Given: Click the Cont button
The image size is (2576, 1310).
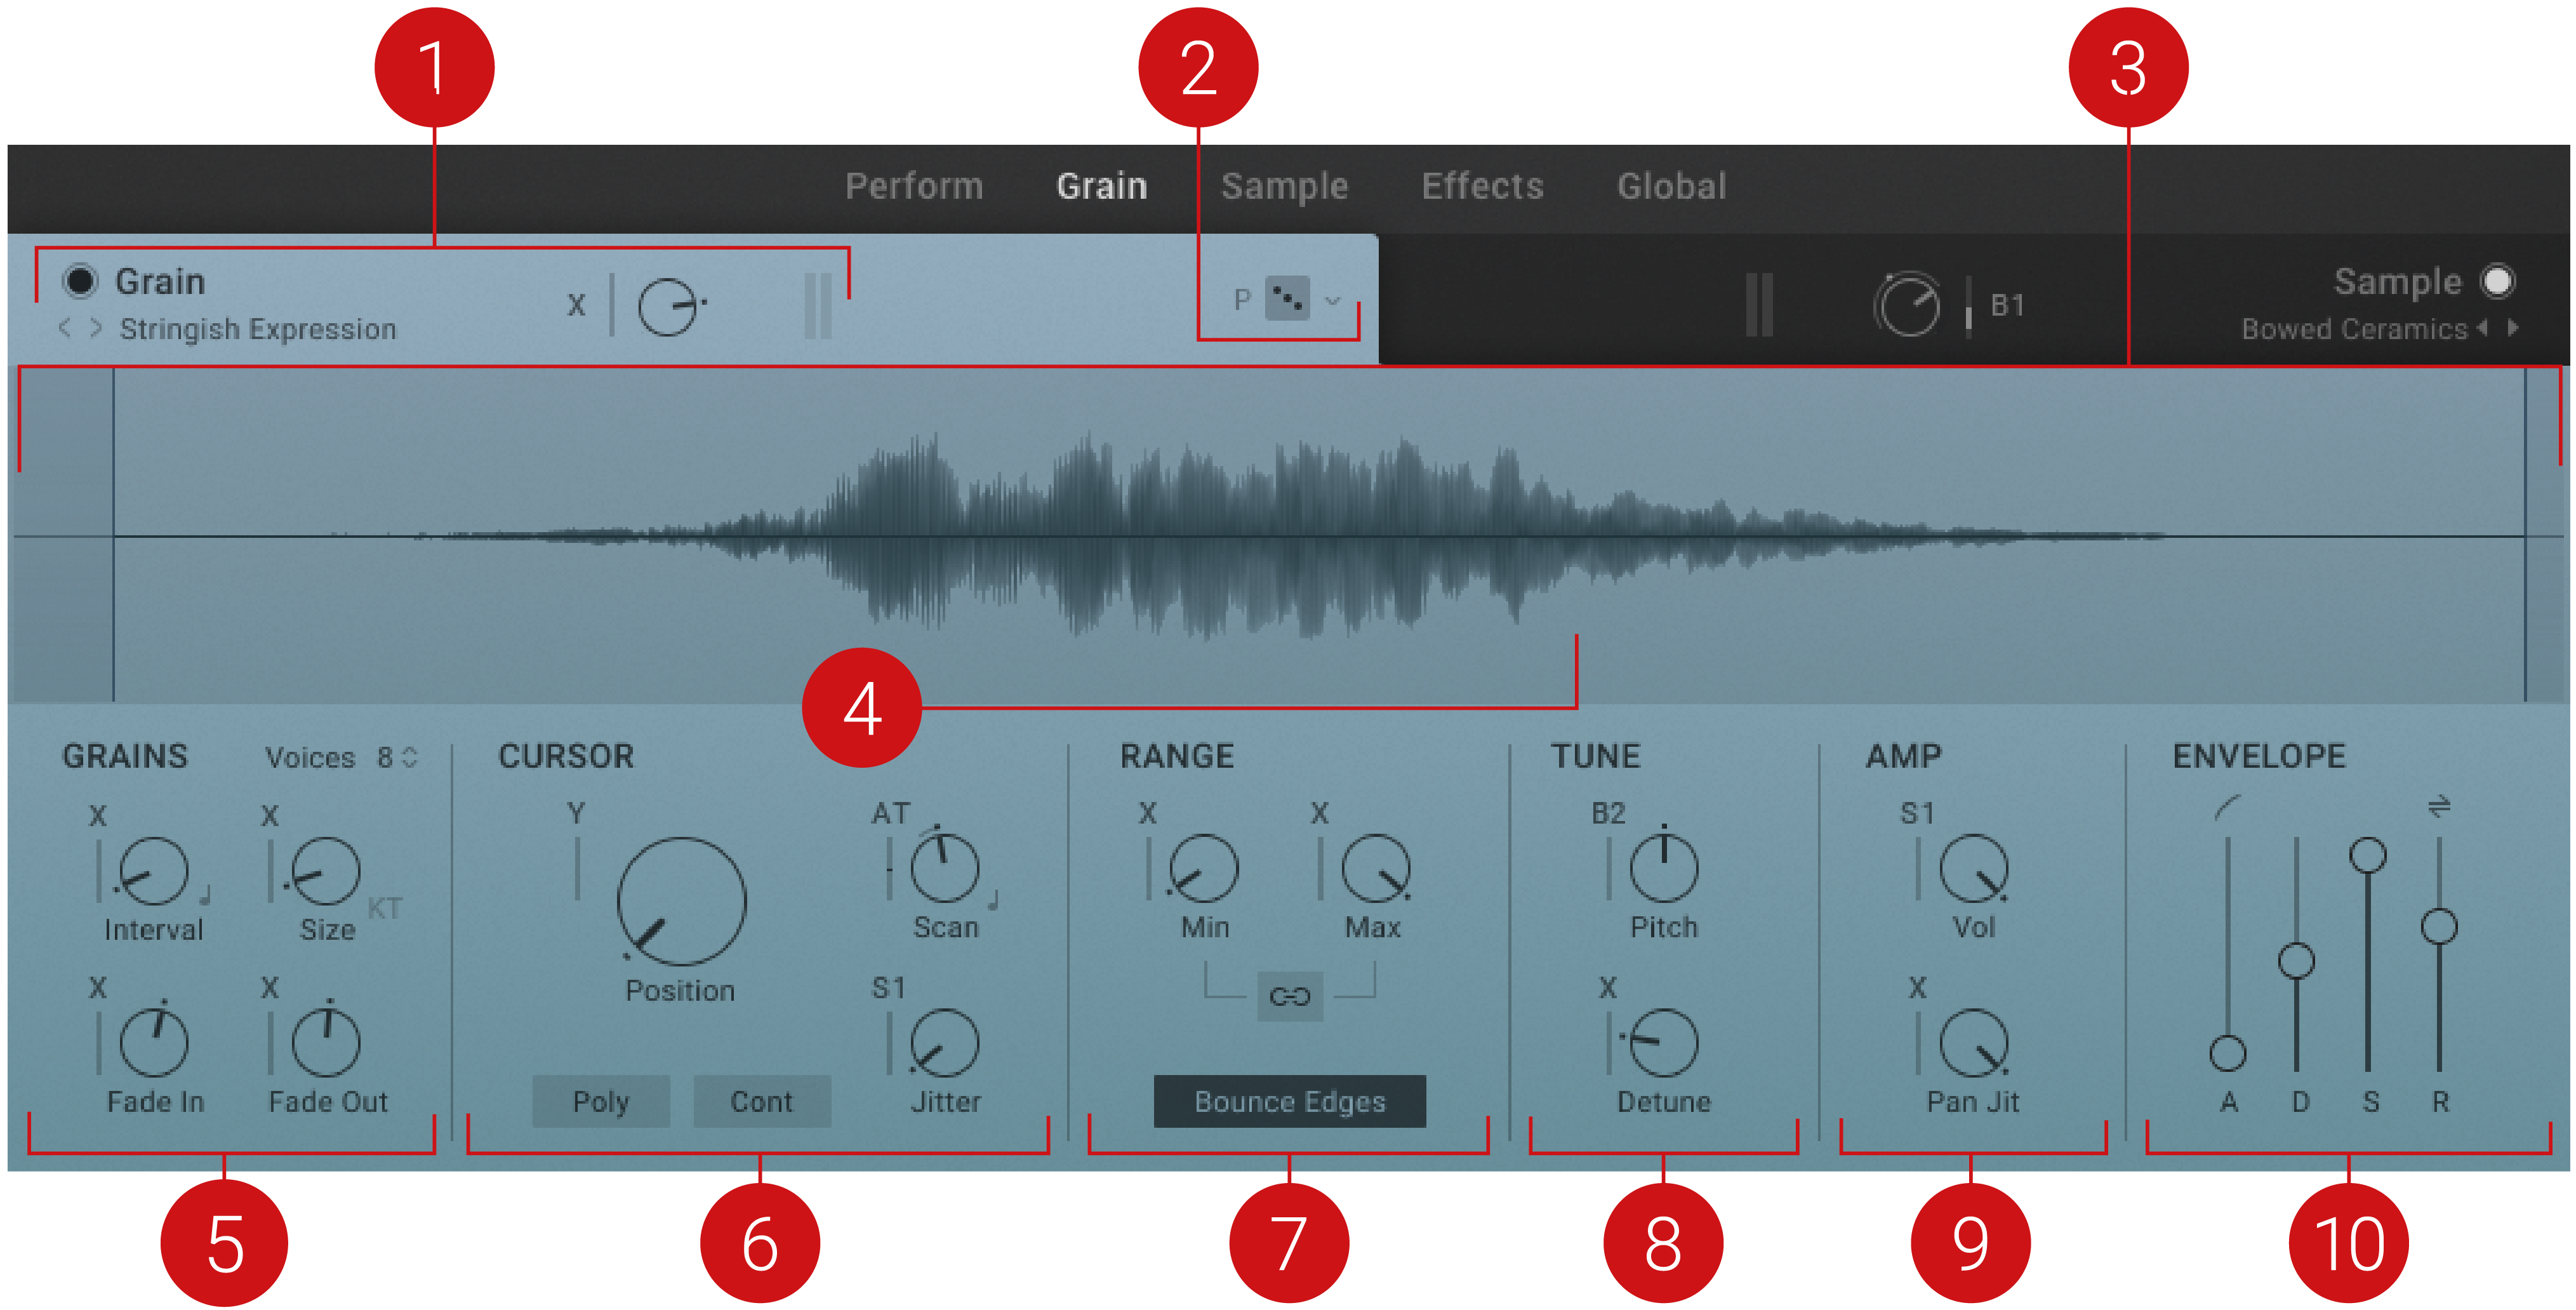Looking at the screenshot, I should pyautogui.click(x=761, y=1101).
